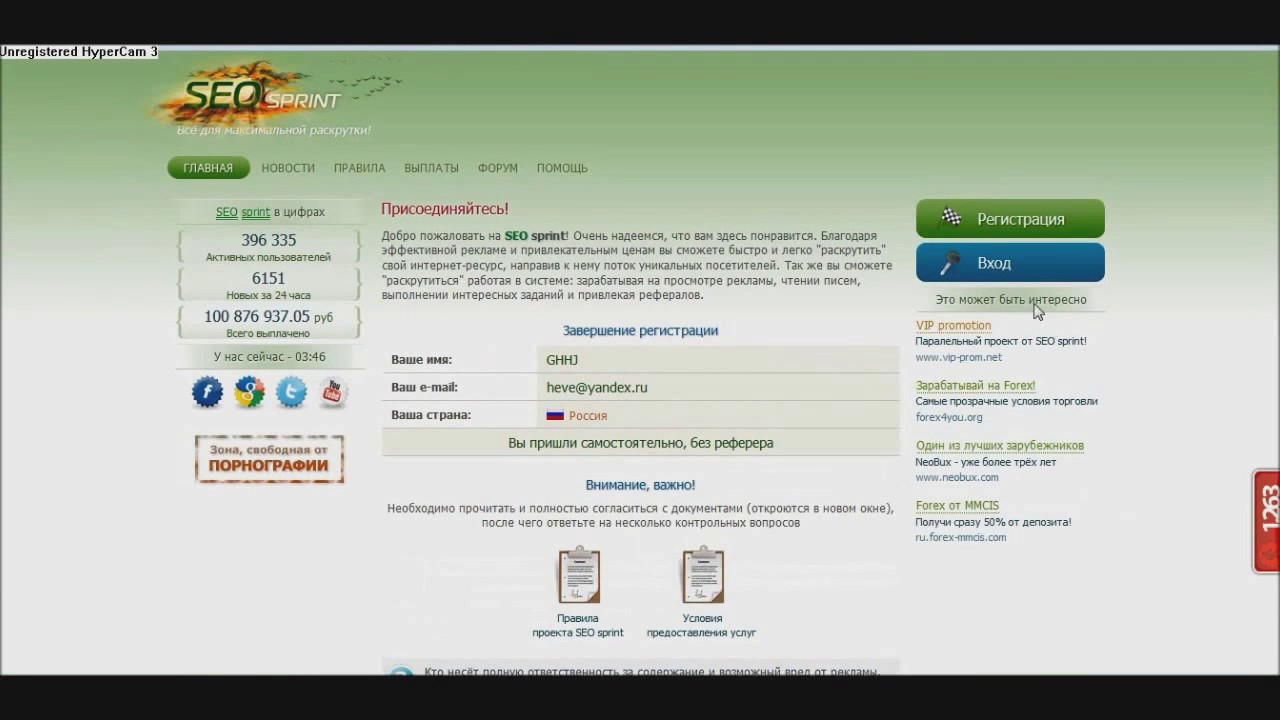
Task: Open the Forex от MMCIS link
Action: click(957, 505)
